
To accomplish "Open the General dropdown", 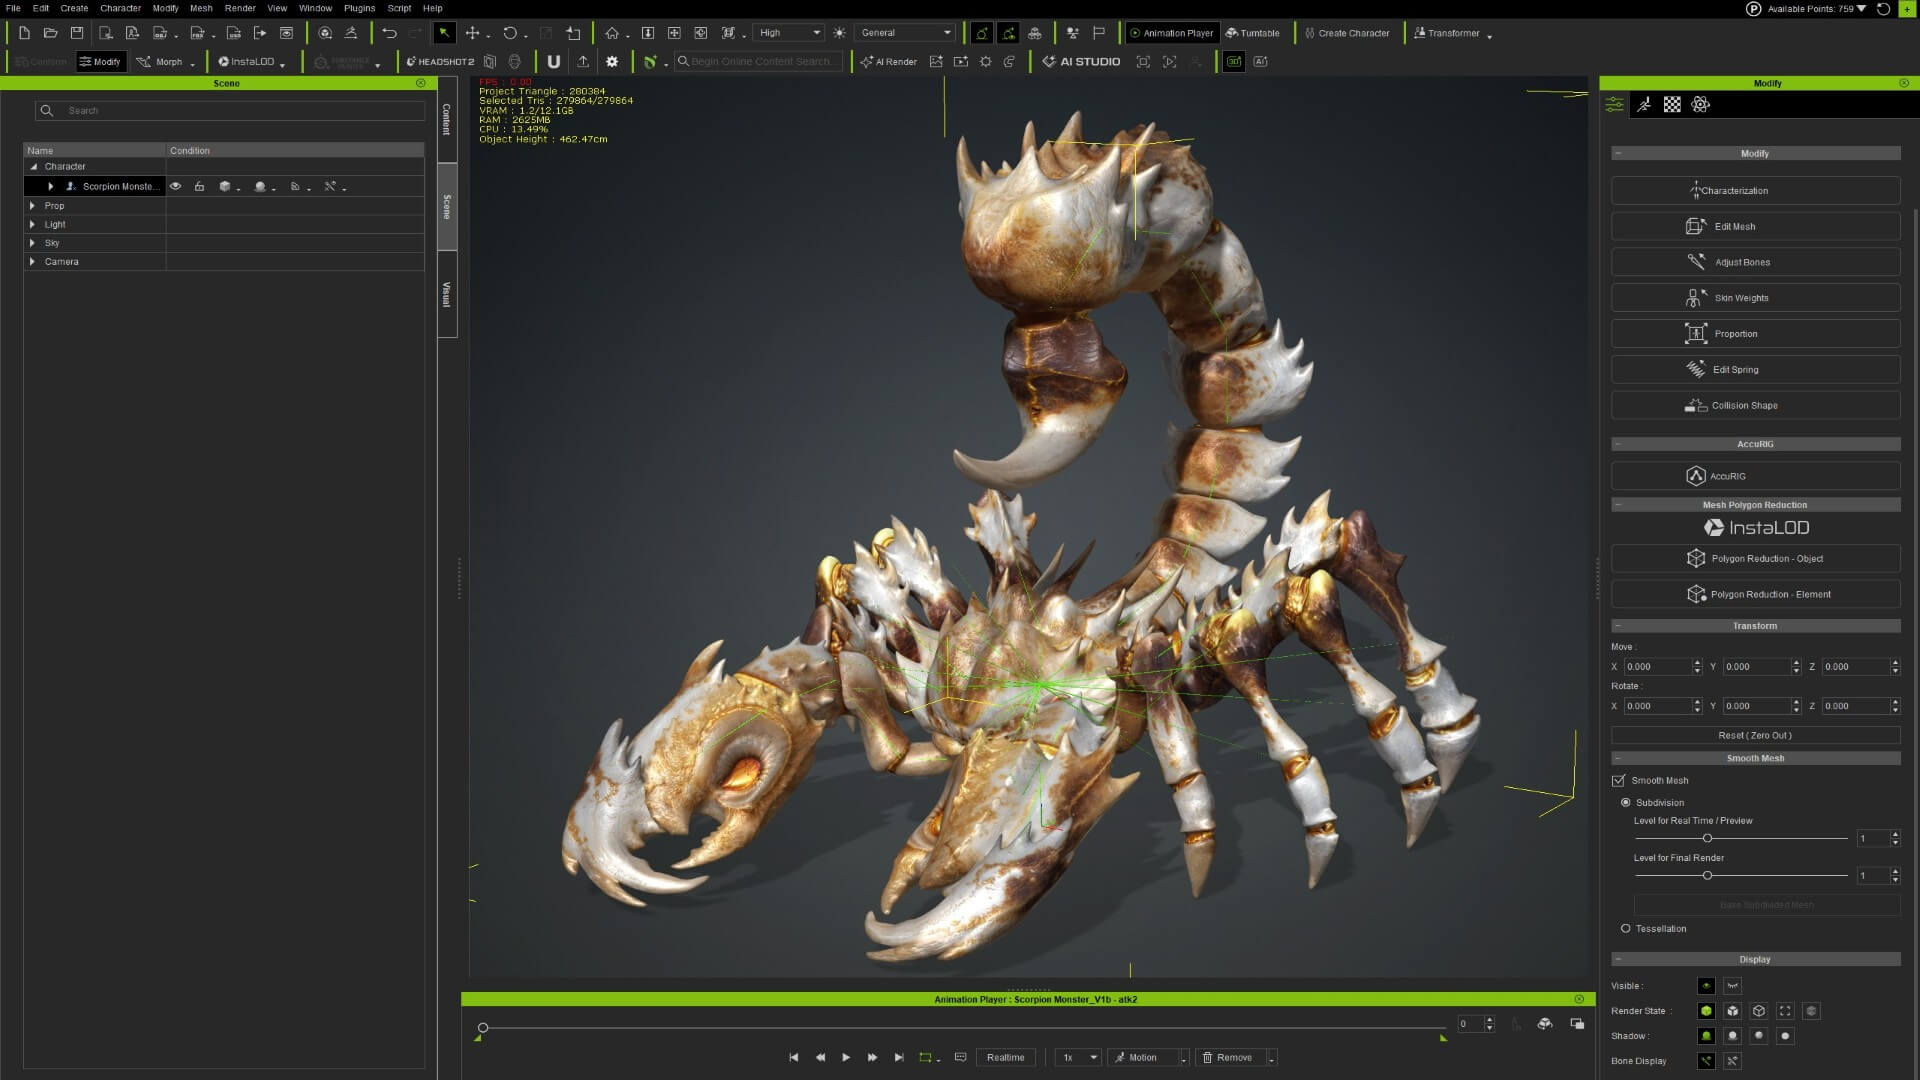I will (x=906, y=33).
